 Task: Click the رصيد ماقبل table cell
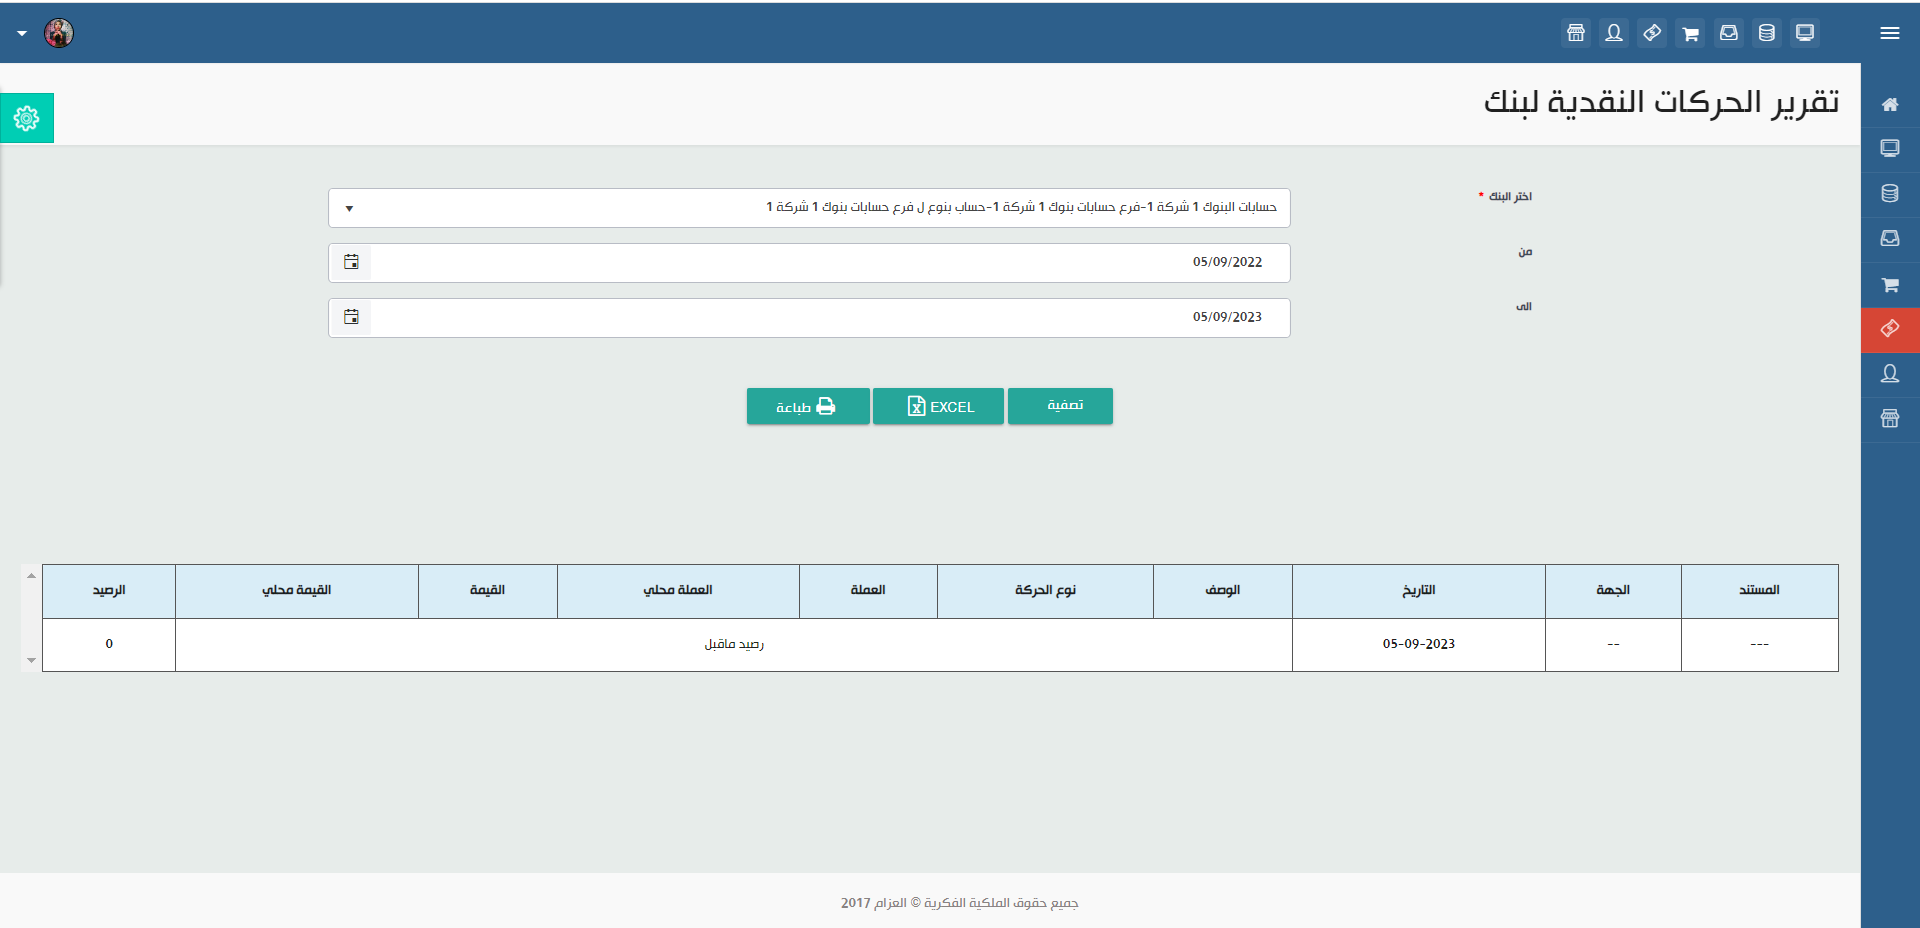click(x=734, y=645)
